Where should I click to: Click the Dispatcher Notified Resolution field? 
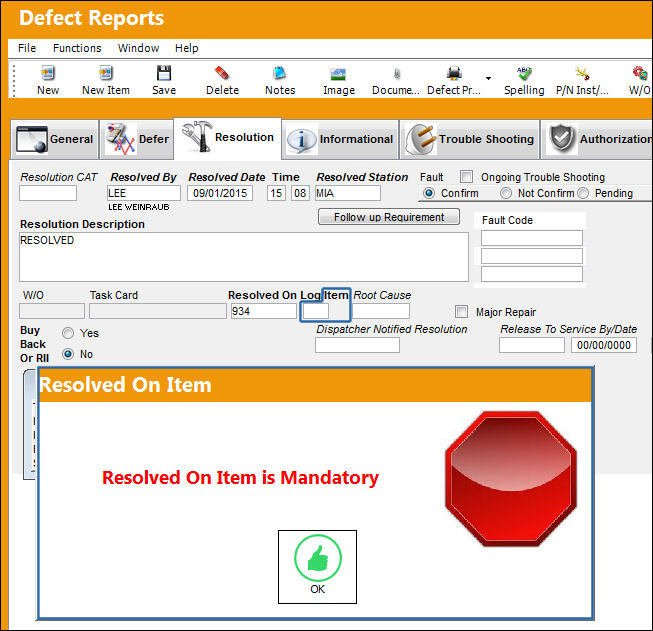pyautogui.click(x=357, y=345)
